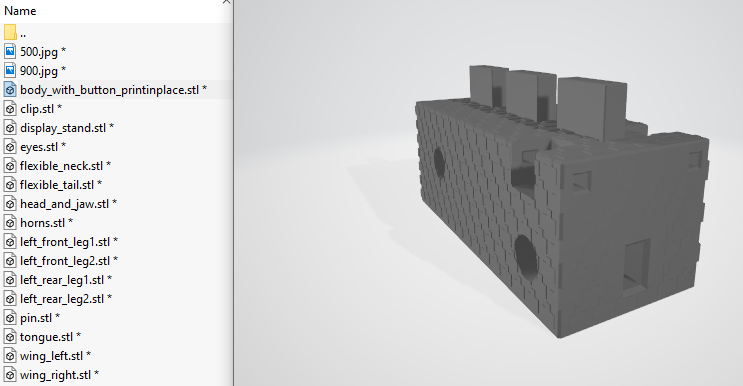Click the head_and_jaw.stl file icon
The width and height of the screenshot is (743, 386).
[10, 203]
